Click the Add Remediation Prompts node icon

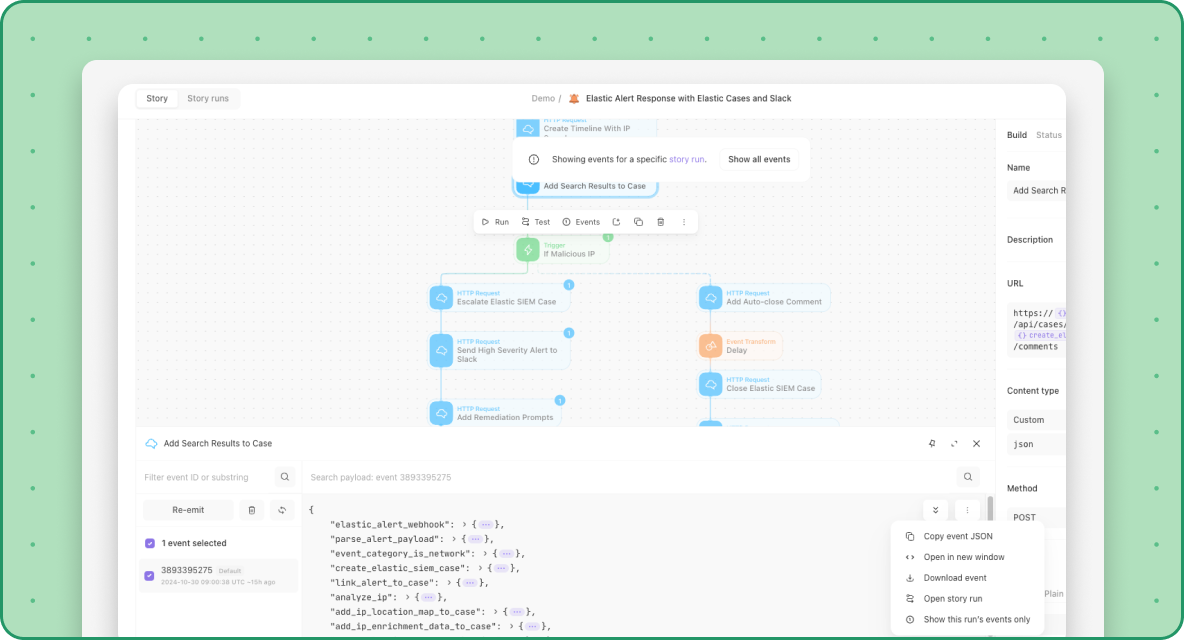(x=441, y=413)
